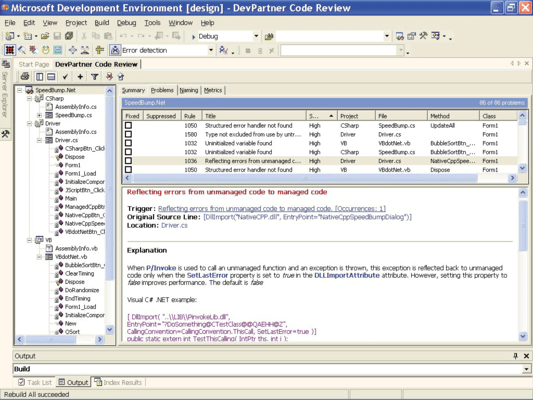The image size is (533, 400).
Task: Toggle the horizontal split layout button
Action: 51,77
